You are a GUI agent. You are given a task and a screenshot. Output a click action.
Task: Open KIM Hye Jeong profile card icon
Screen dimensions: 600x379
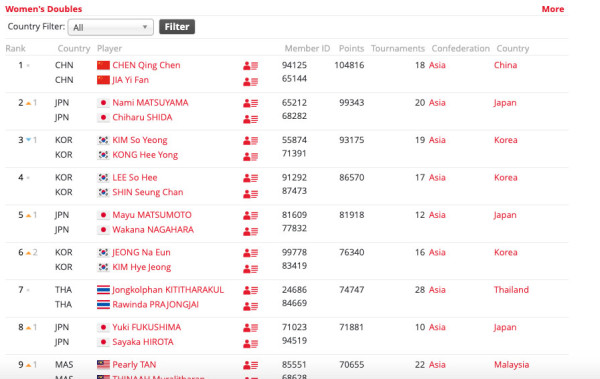pos(251,269)
